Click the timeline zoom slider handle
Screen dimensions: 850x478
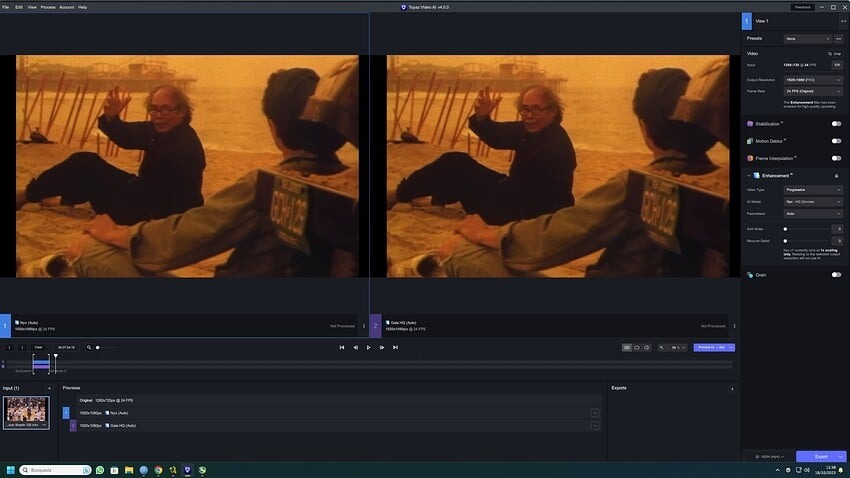pyautogui.click(x=98, y=347)
